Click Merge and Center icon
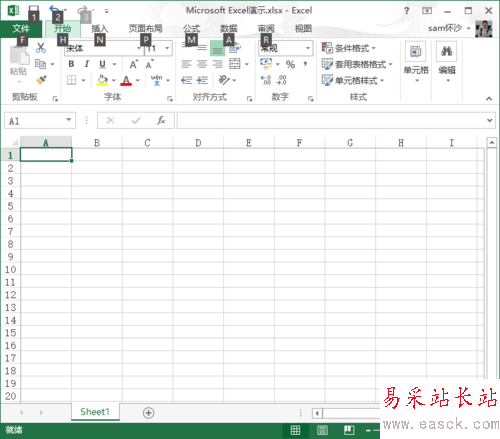 pos(235,64)
